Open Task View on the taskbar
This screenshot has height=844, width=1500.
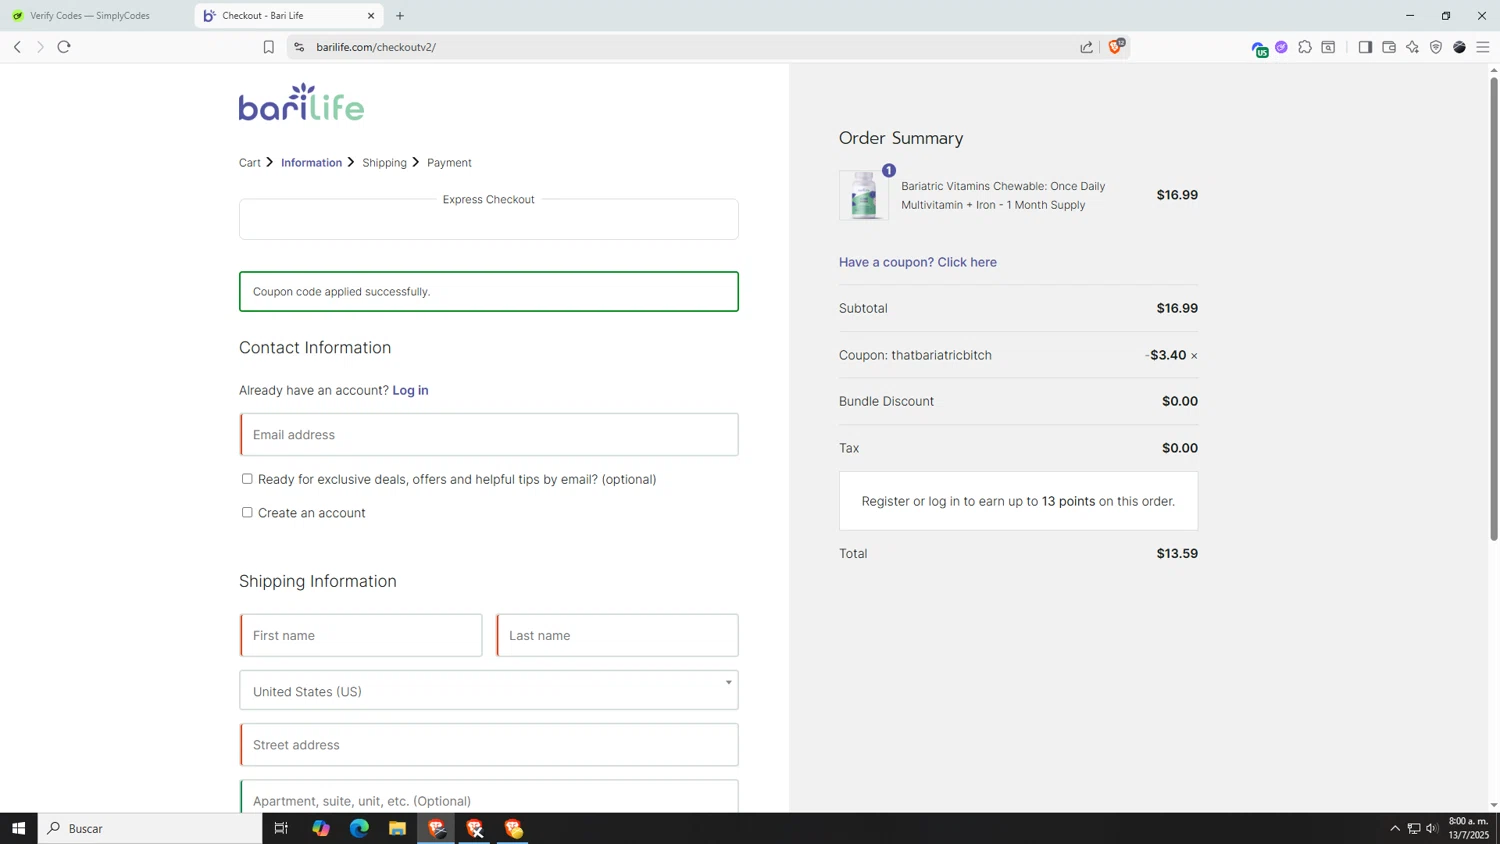(x=281, y=828)
